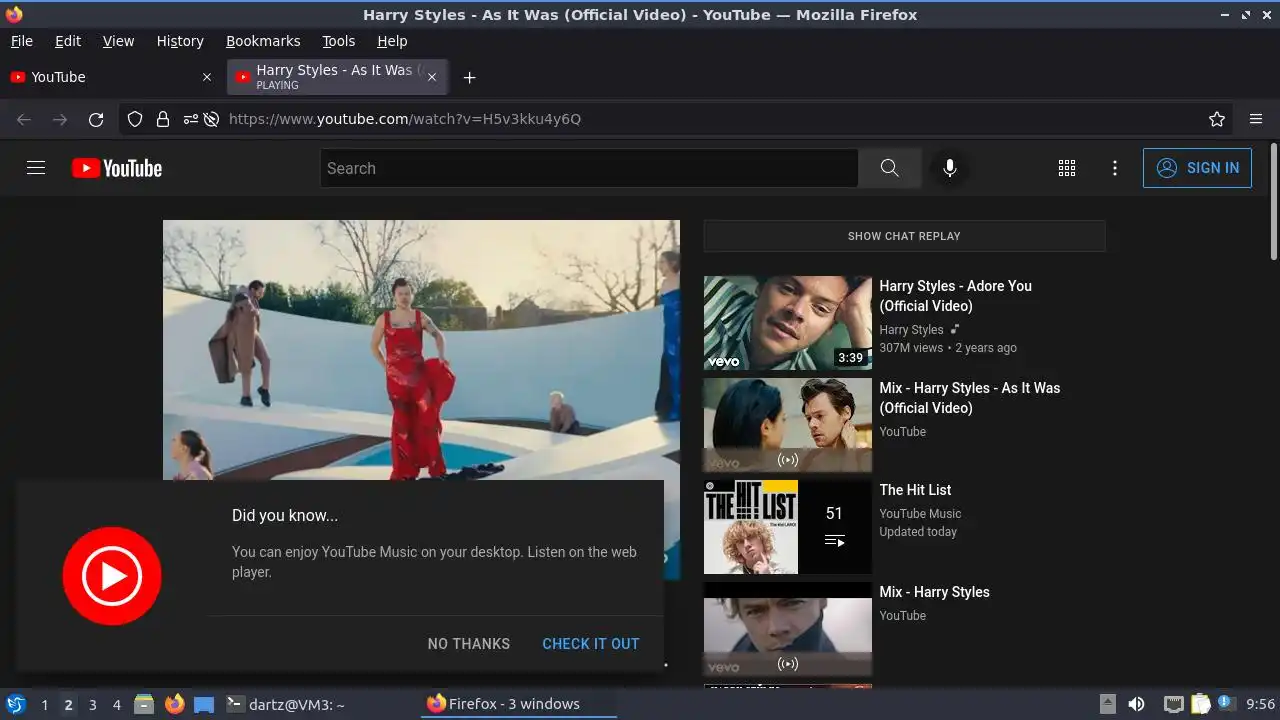Open the Mix - Harry Styles - As It Was thumbnail
Viewport: 1280px width, 720px height.
pos(787,425)
